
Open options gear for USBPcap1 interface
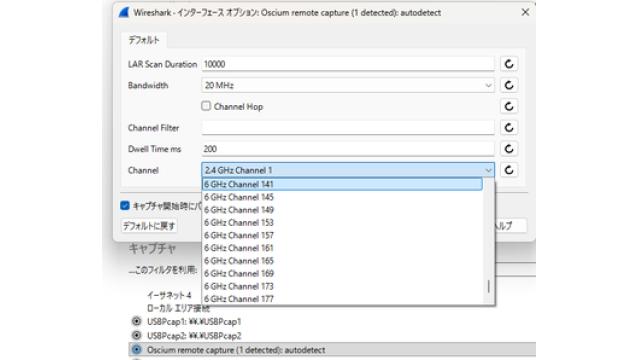136,322
